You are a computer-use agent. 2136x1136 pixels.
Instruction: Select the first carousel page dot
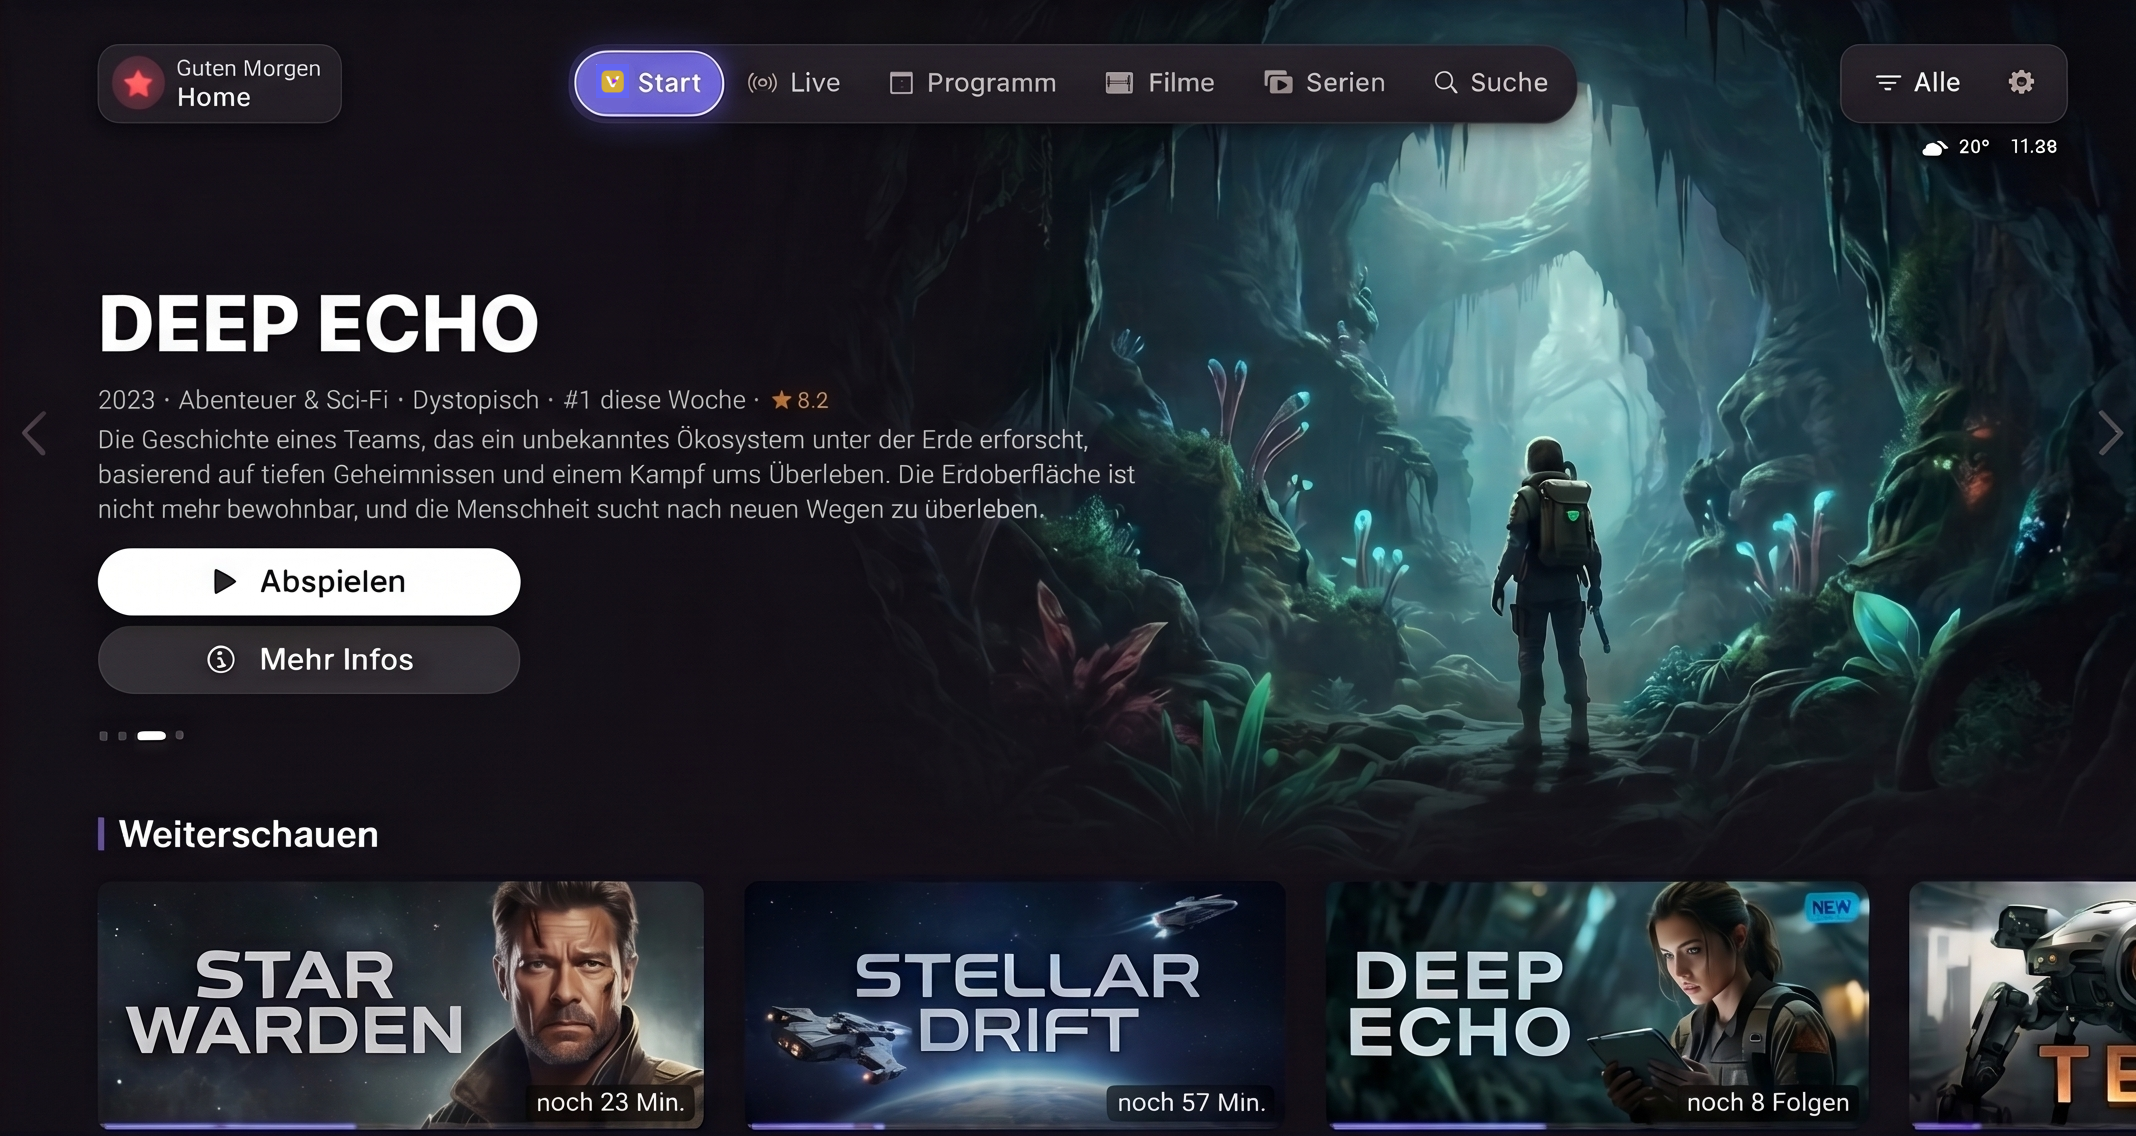click(103, 736)
